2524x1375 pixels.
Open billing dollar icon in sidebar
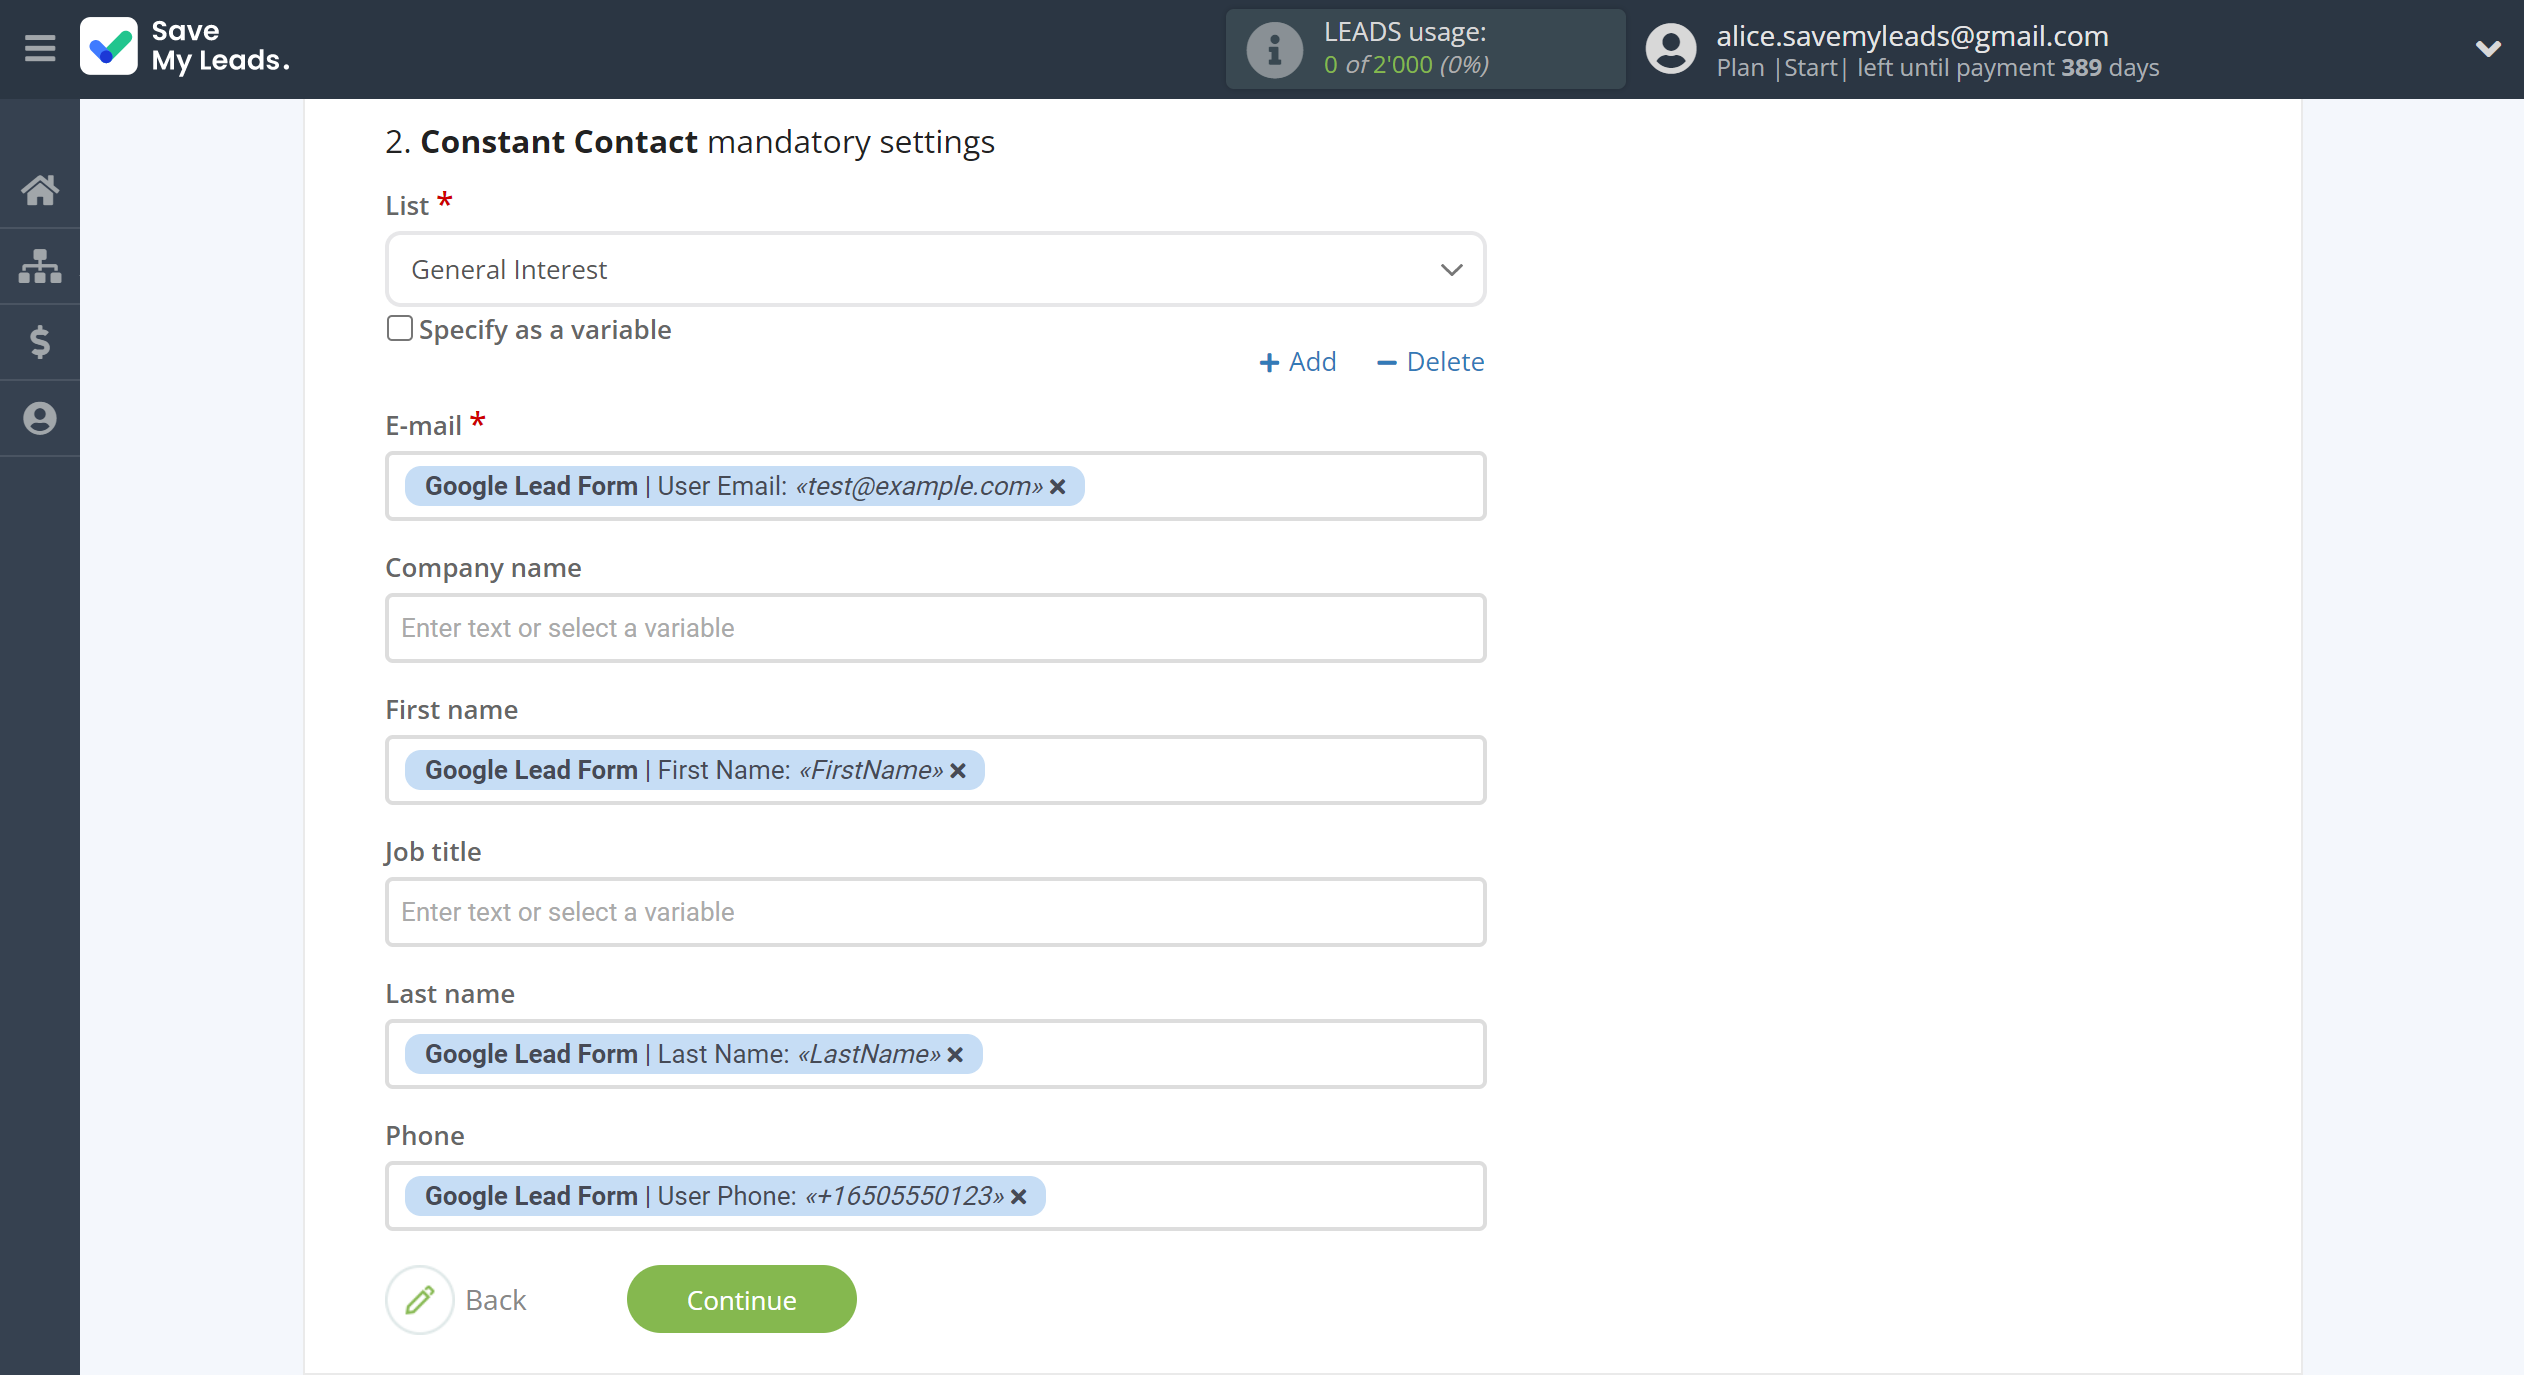coord(40,342)
